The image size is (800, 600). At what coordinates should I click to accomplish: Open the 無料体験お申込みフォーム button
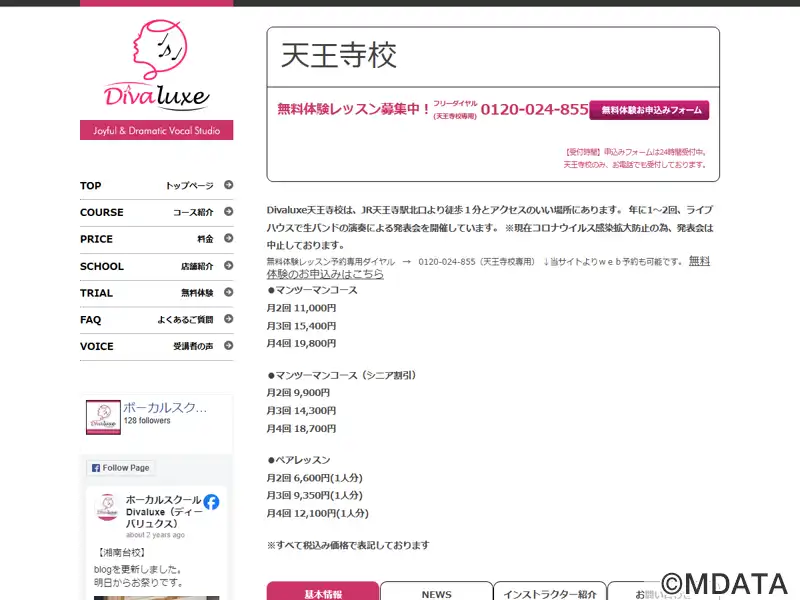click(649, 110)
